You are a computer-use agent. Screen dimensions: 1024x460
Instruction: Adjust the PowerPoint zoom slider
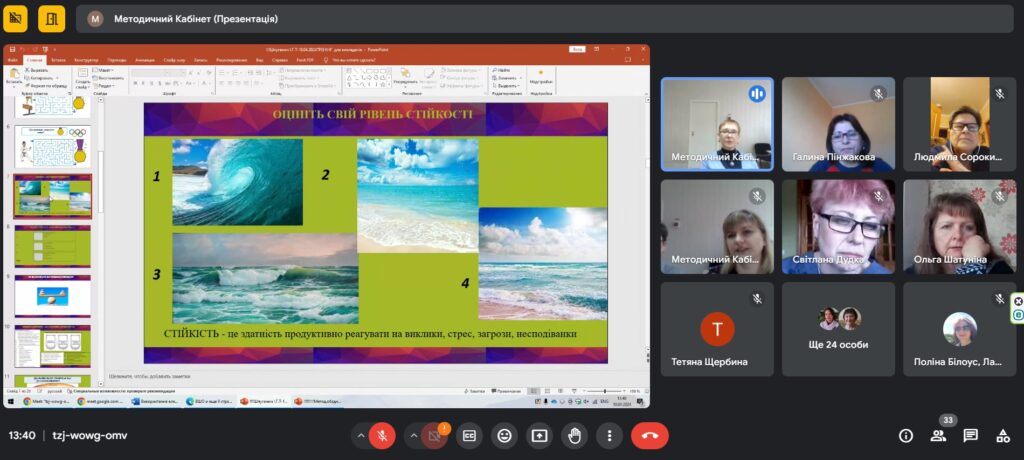pyautogui.click(x=604, y=391)
